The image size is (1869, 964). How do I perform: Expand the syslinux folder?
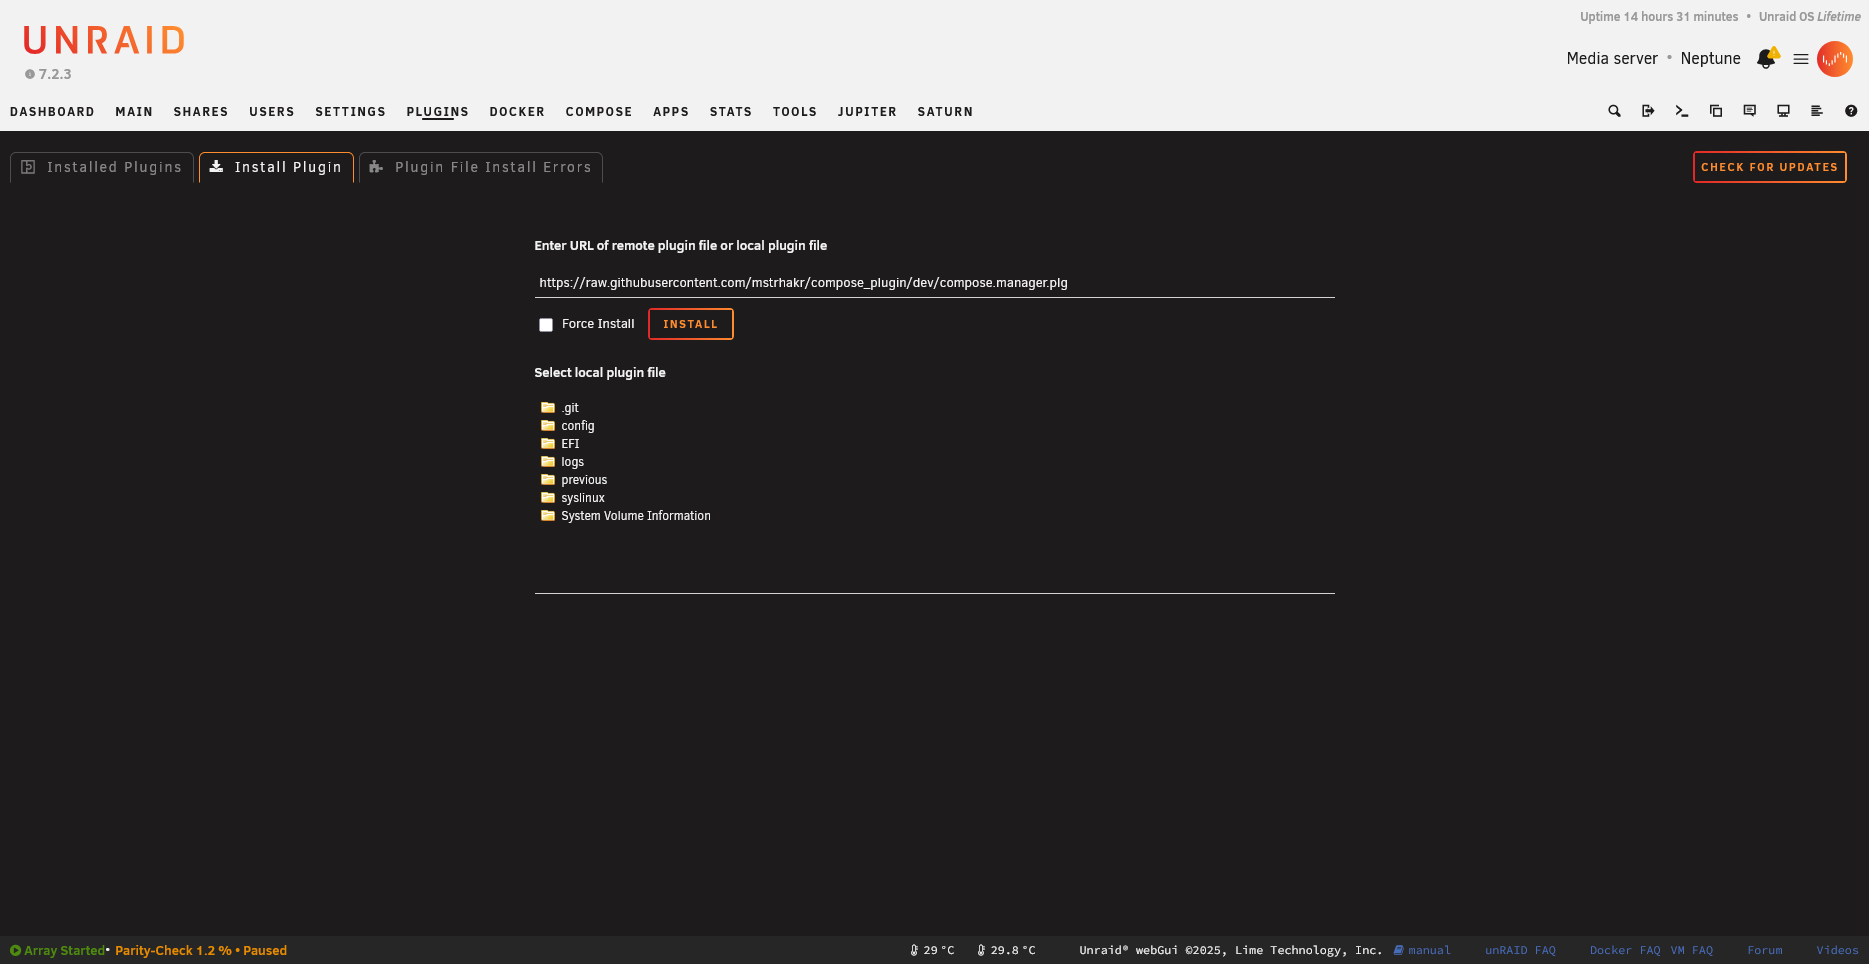[x=583, y=497]
